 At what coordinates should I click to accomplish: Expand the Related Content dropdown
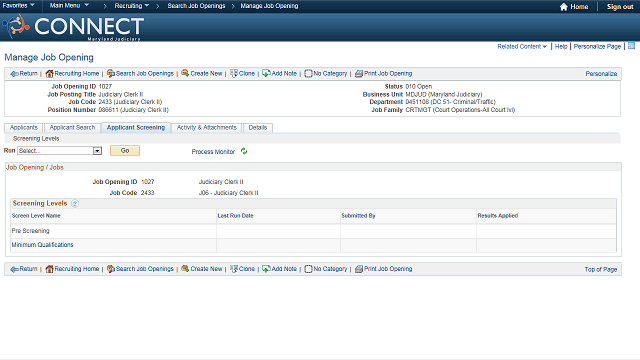pyautogui.click(x=522, y=47)
